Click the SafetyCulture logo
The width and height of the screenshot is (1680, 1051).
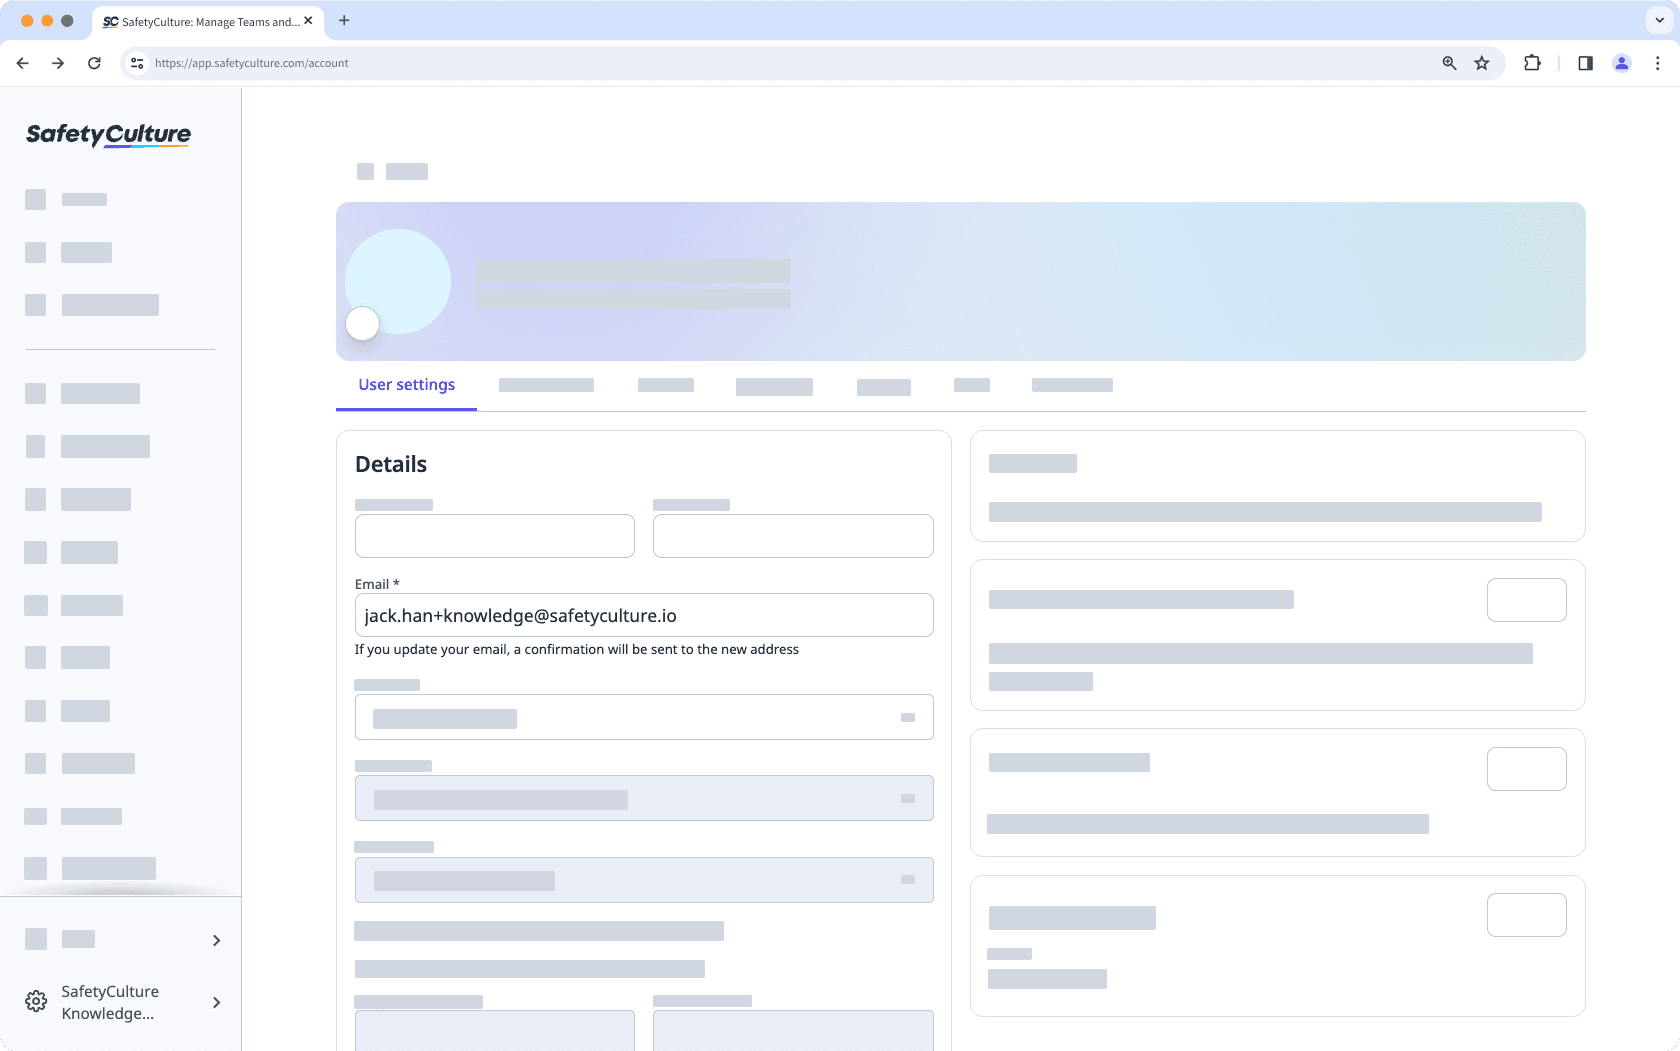click(x=107, y=134)
